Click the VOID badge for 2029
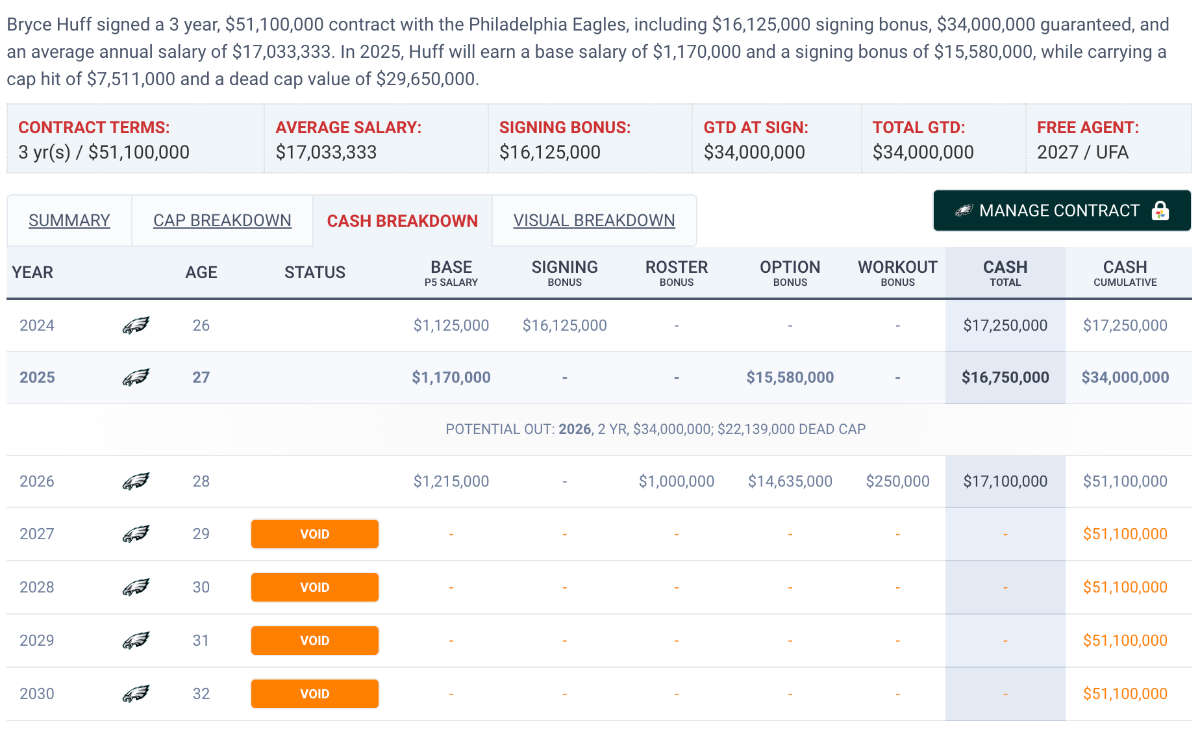The width and height of the screenshot is (1200, 738). (314, 640)
